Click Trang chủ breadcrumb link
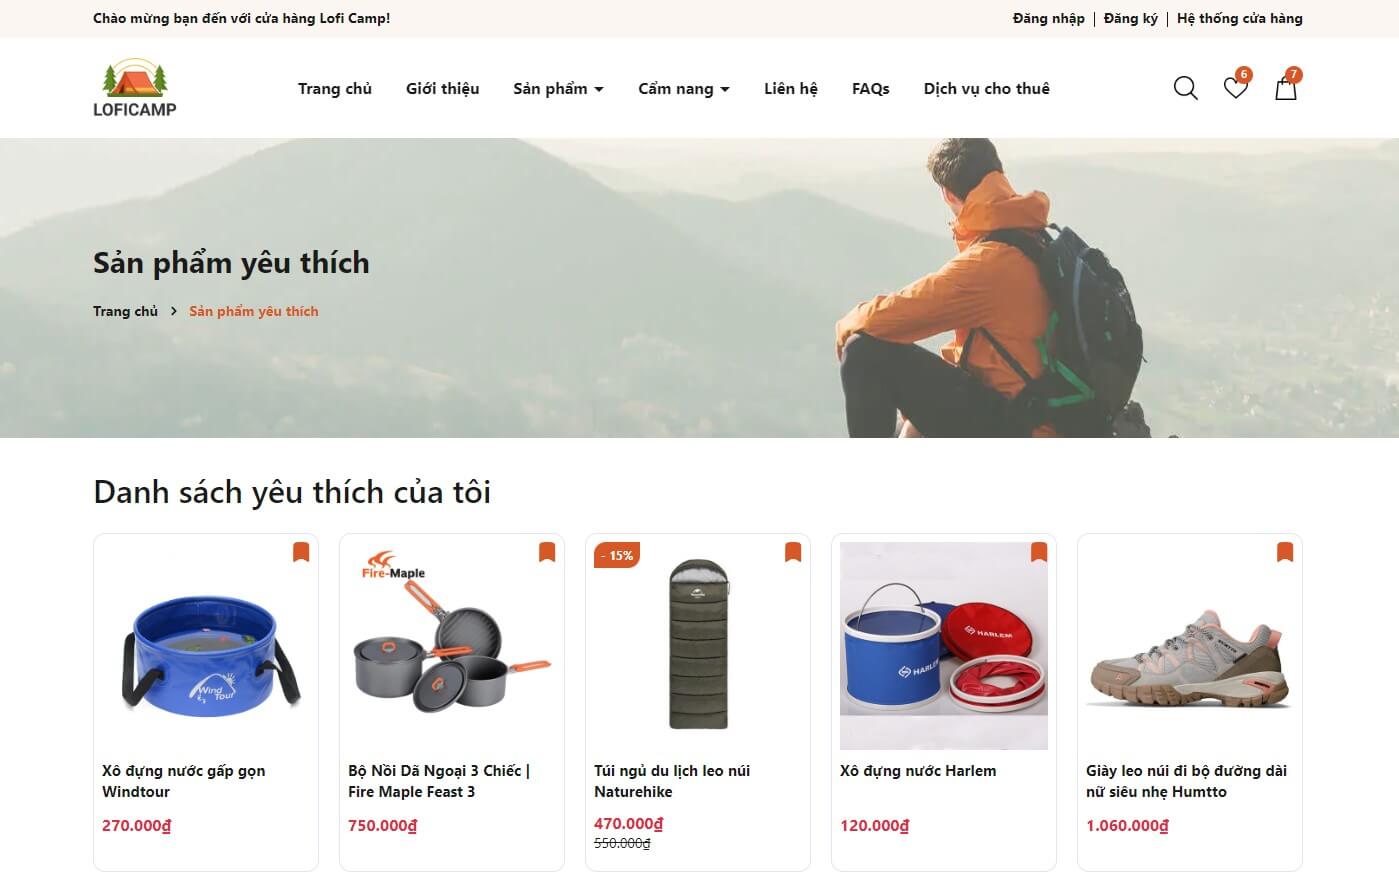 [x=125, y=311]
